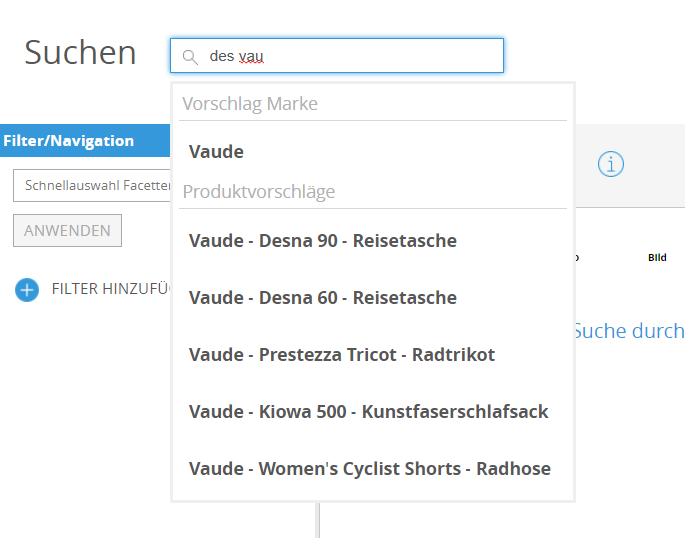Screen dimensions: 685x538
Task: Open the info circle icon
Action: click(x=610, y=164)
